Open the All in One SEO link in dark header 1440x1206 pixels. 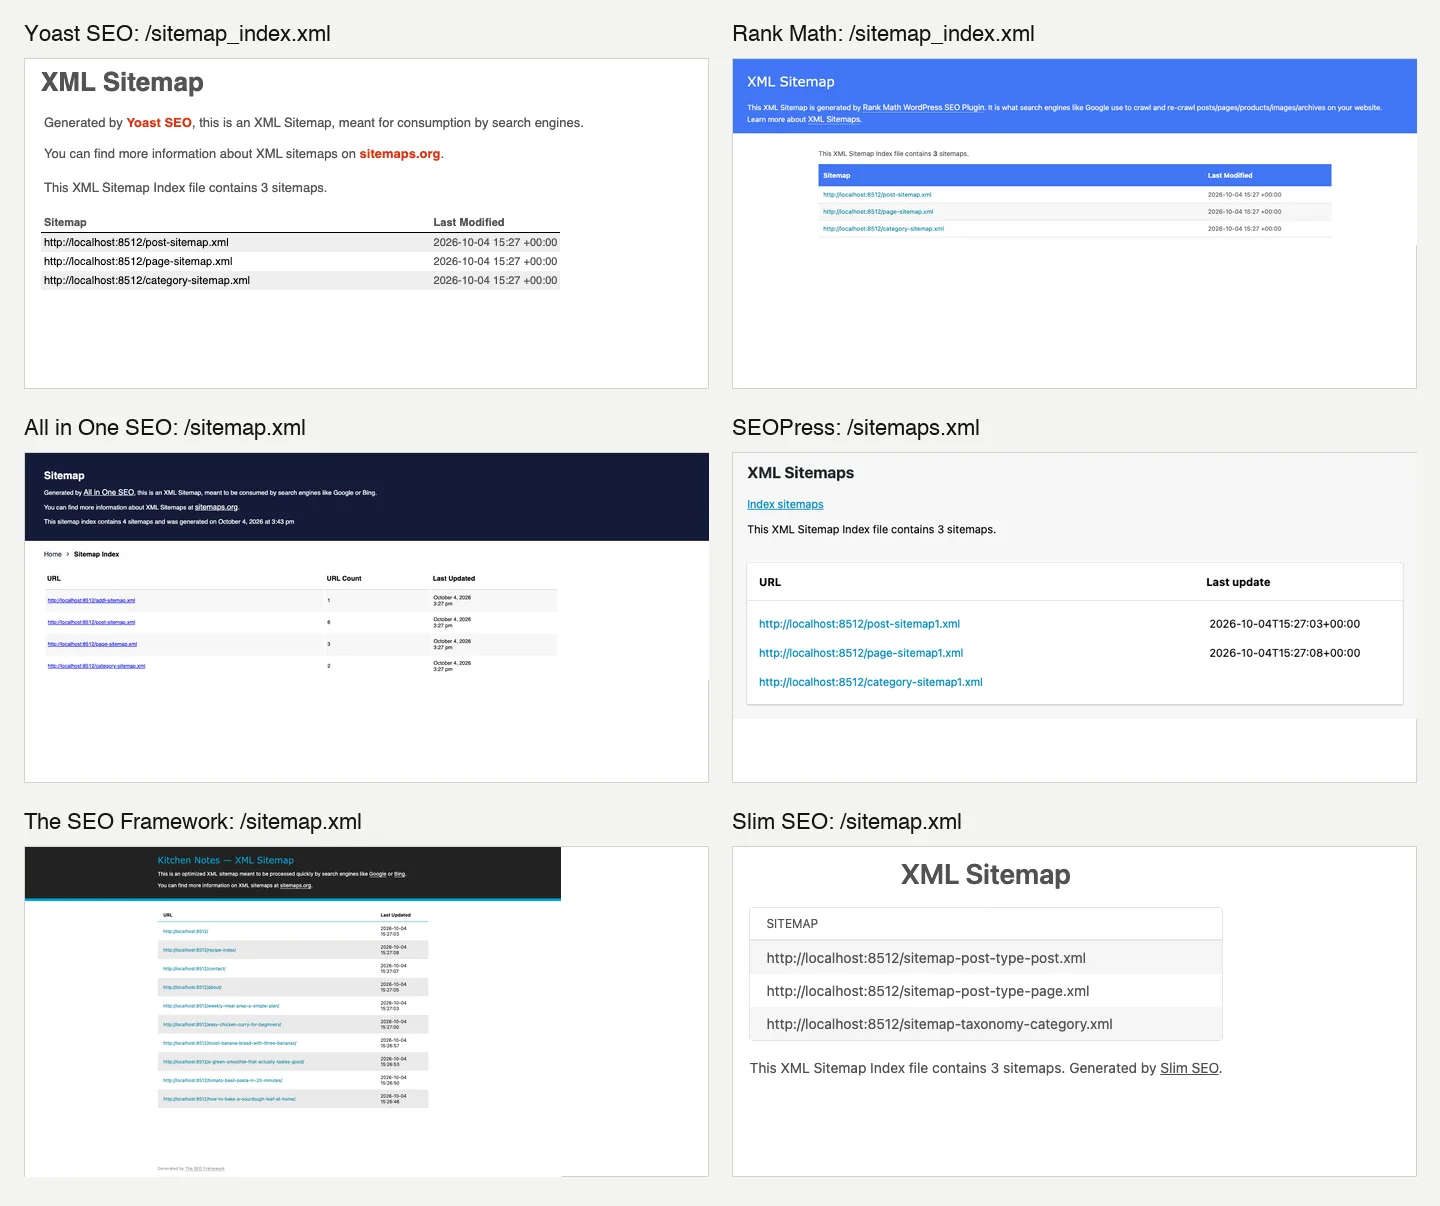click(109, 492)
